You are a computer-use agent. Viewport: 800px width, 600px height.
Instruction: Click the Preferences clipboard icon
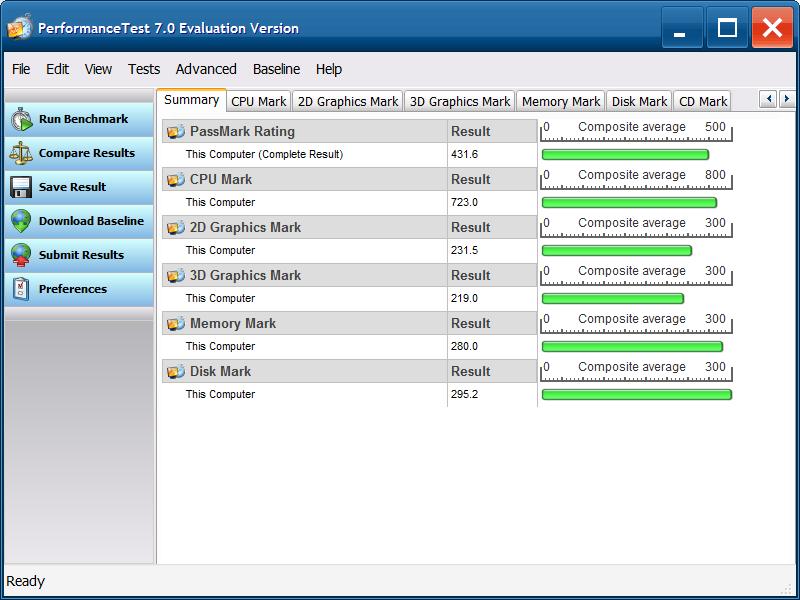point(21,289)
